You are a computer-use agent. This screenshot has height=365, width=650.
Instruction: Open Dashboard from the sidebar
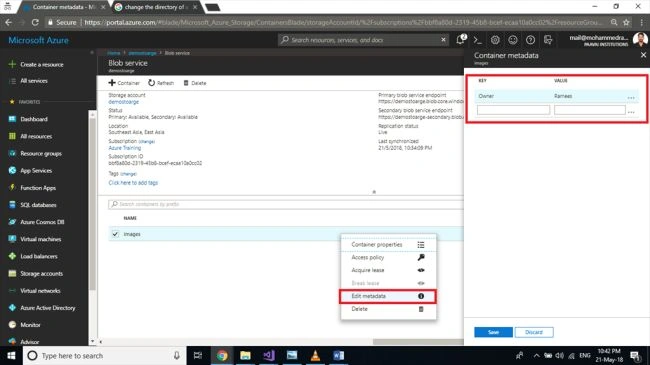[34, 119]
